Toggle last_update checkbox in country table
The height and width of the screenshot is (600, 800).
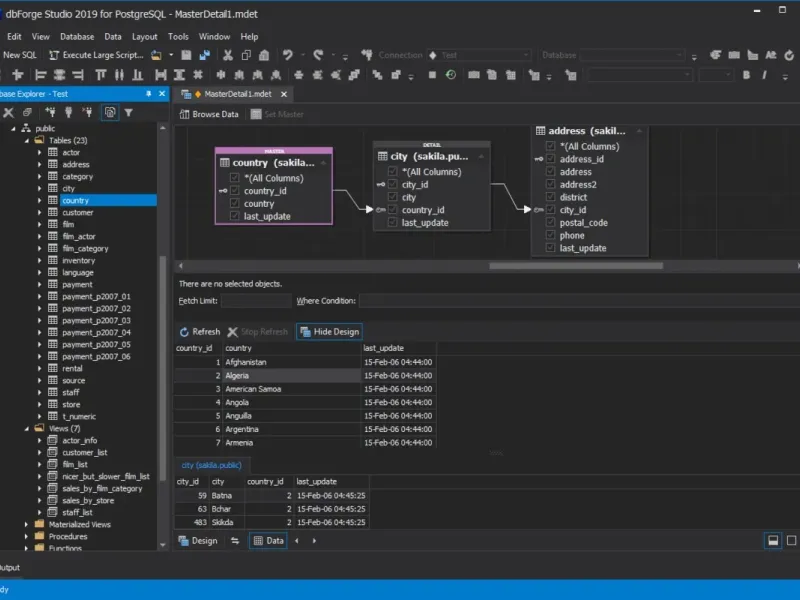pos(234,216)
